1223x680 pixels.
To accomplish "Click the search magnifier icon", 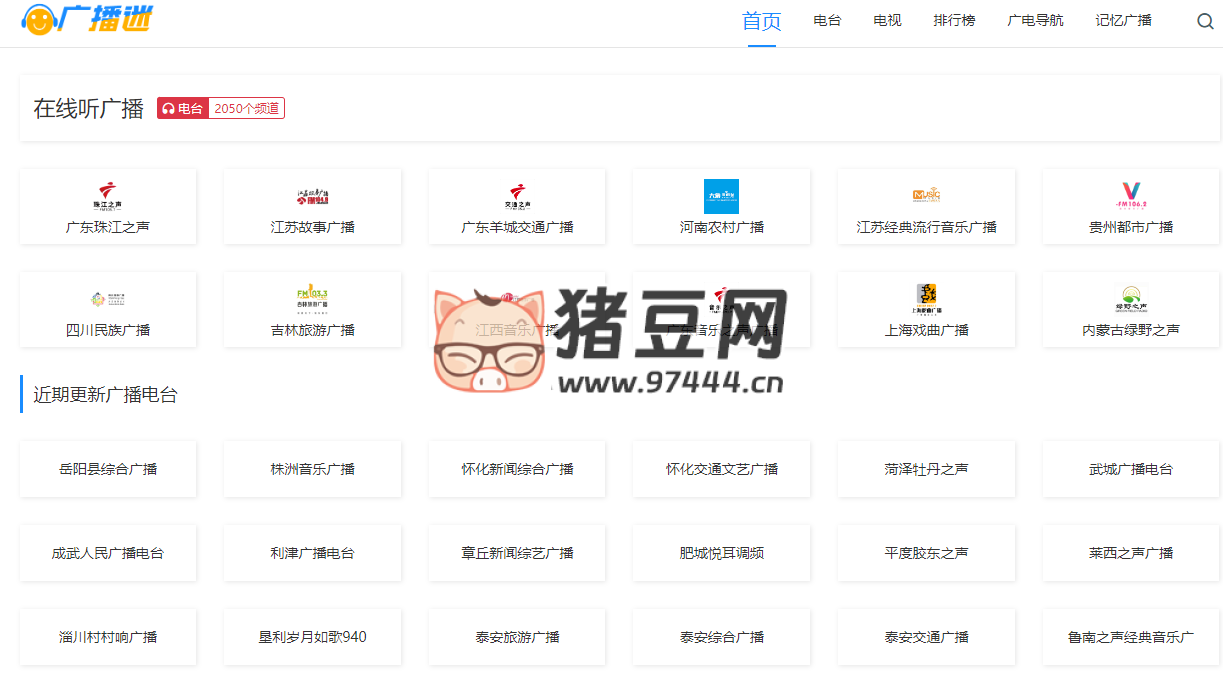I will coord(1205,21).
